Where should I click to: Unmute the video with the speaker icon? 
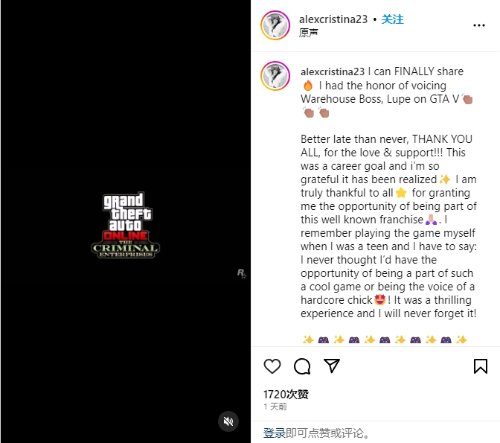(x=228, y=421)
